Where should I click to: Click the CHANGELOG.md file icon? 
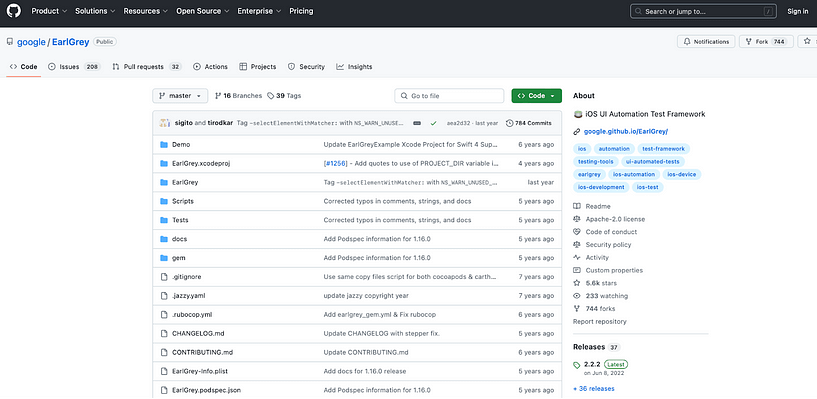pos(164,333)
